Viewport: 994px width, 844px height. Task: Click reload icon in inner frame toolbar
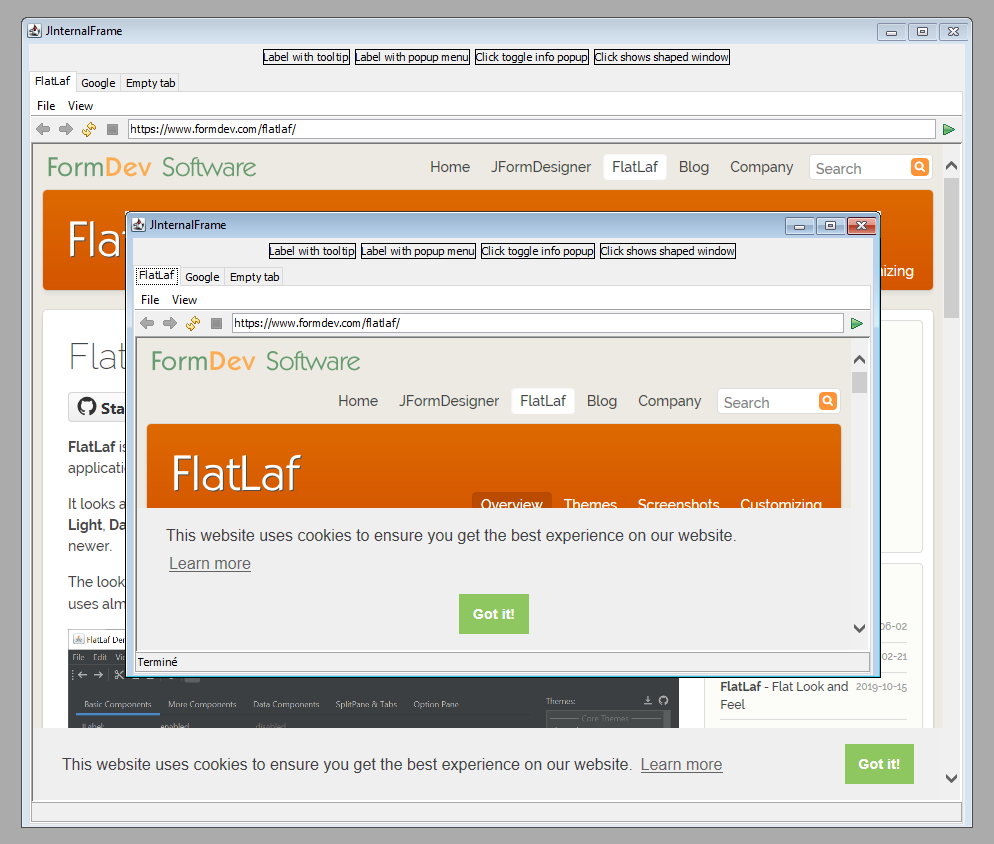pos(193,323)
